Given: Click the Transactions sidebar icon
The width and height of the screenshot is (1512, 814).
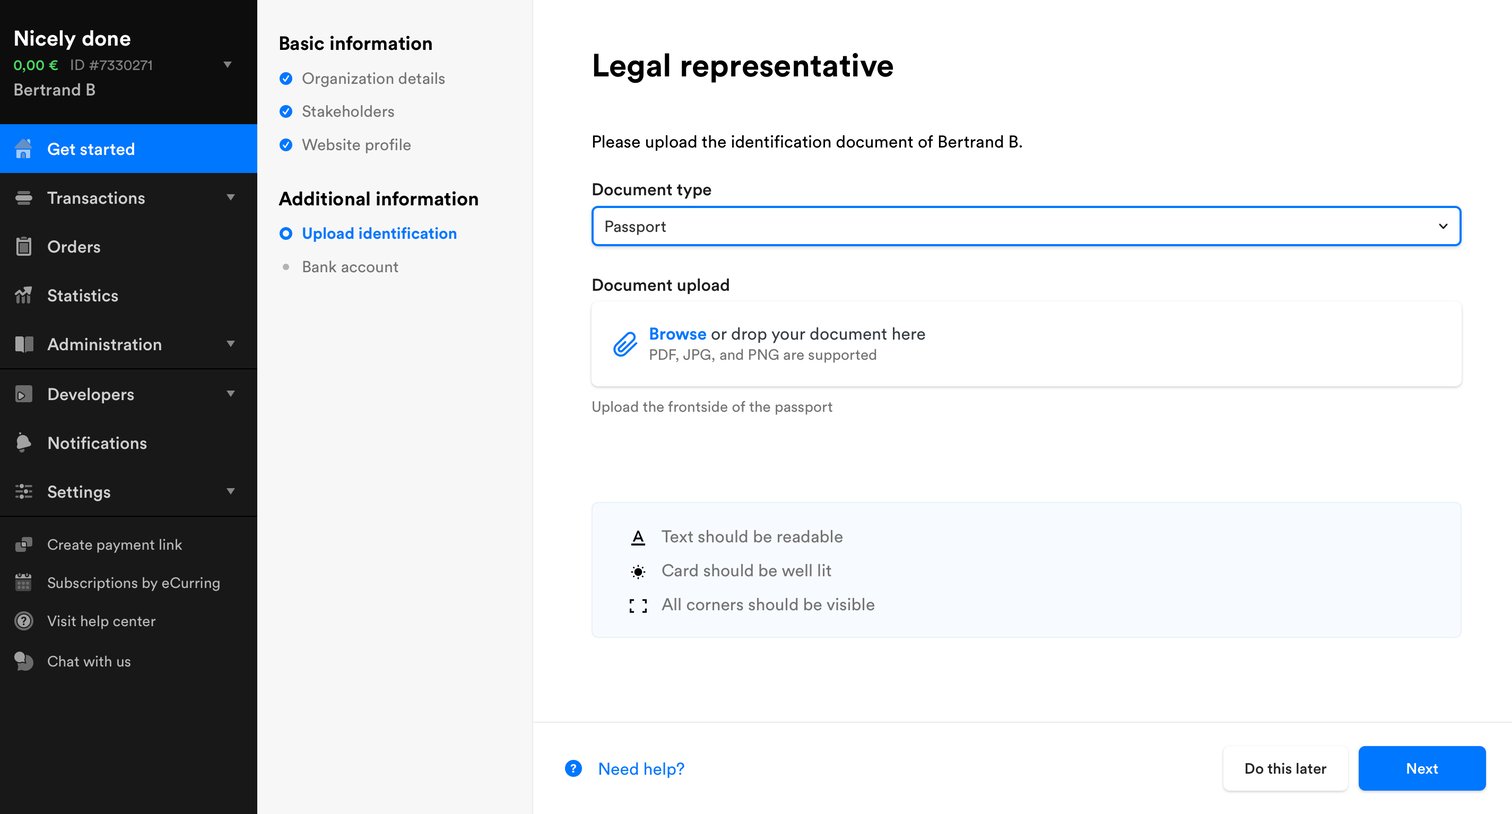Looking at the screenshot, I should tap(24, 198).
